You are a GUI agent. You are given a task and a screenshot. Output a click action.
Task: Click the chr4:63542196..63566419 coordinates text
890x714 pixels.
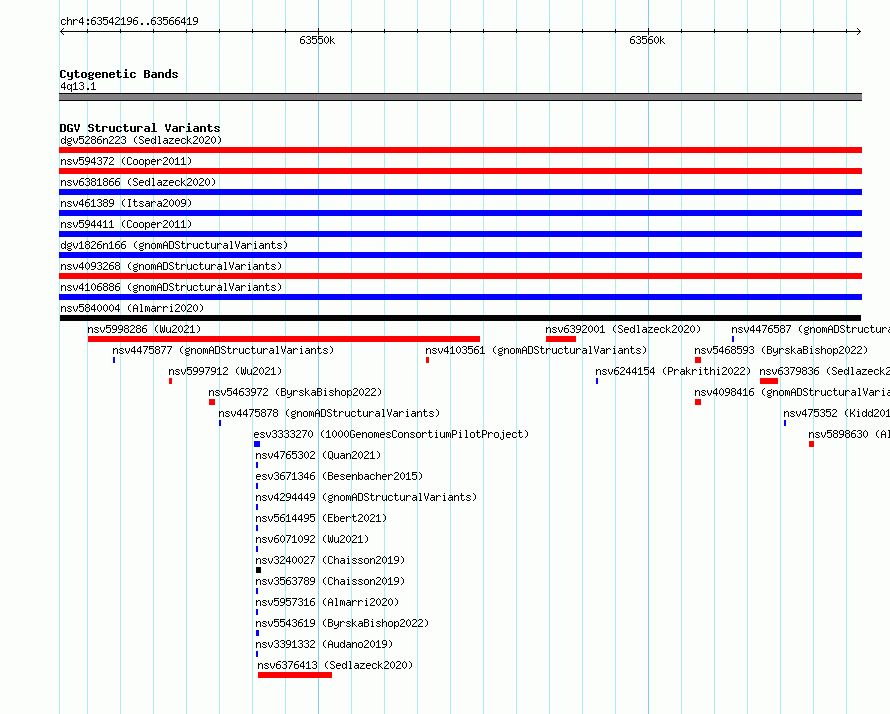click(129, 21)
